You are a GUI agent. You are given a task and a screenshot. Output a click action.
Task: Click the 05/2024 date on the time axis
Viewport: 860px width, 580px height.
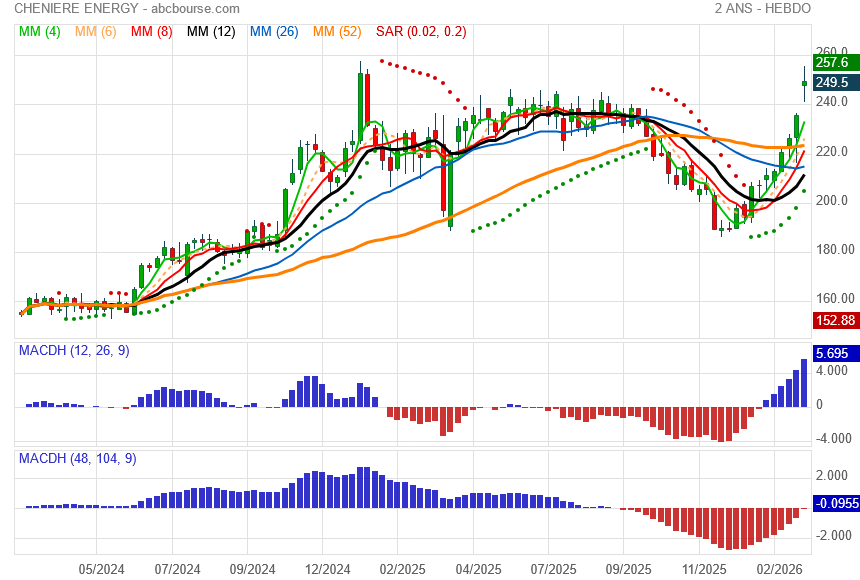[x=101, y=569]
